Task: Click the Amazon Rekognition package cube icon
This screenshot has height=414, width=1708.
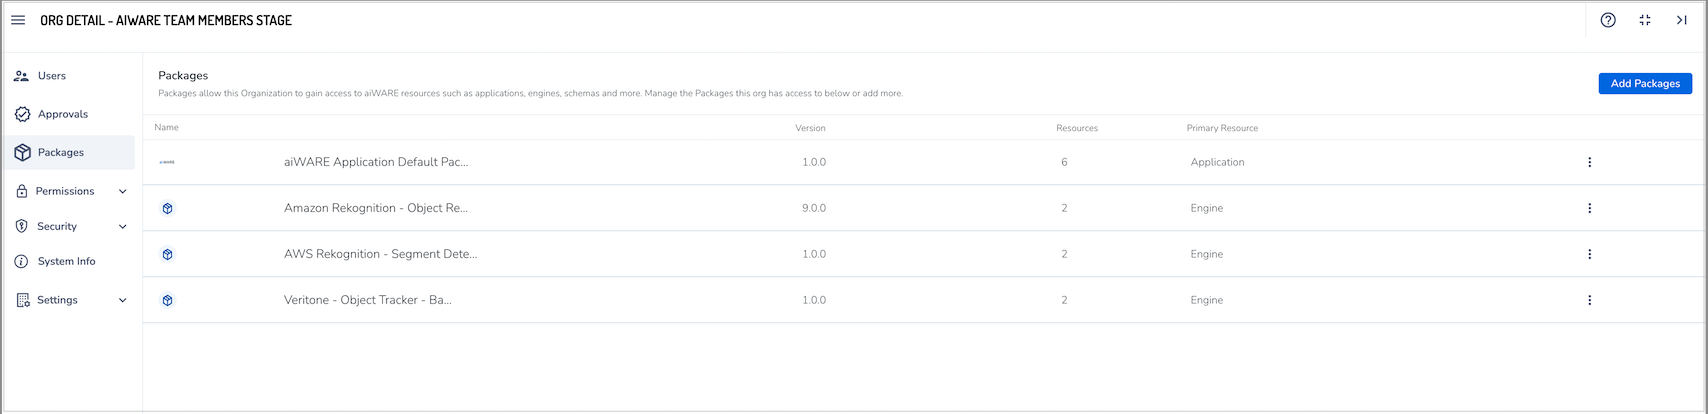Action: click(x=168, y=208)
